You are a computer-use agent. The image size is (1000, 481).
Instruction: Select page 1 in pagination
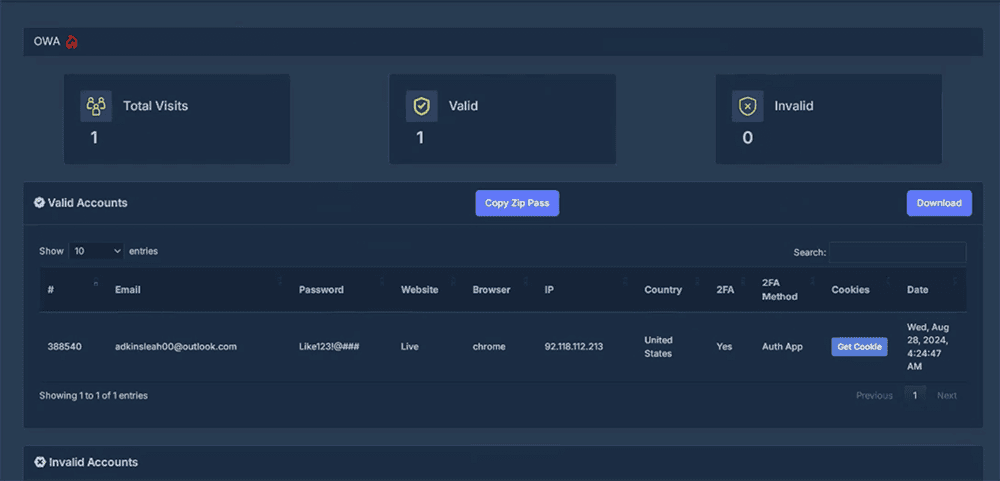(915, 396)
